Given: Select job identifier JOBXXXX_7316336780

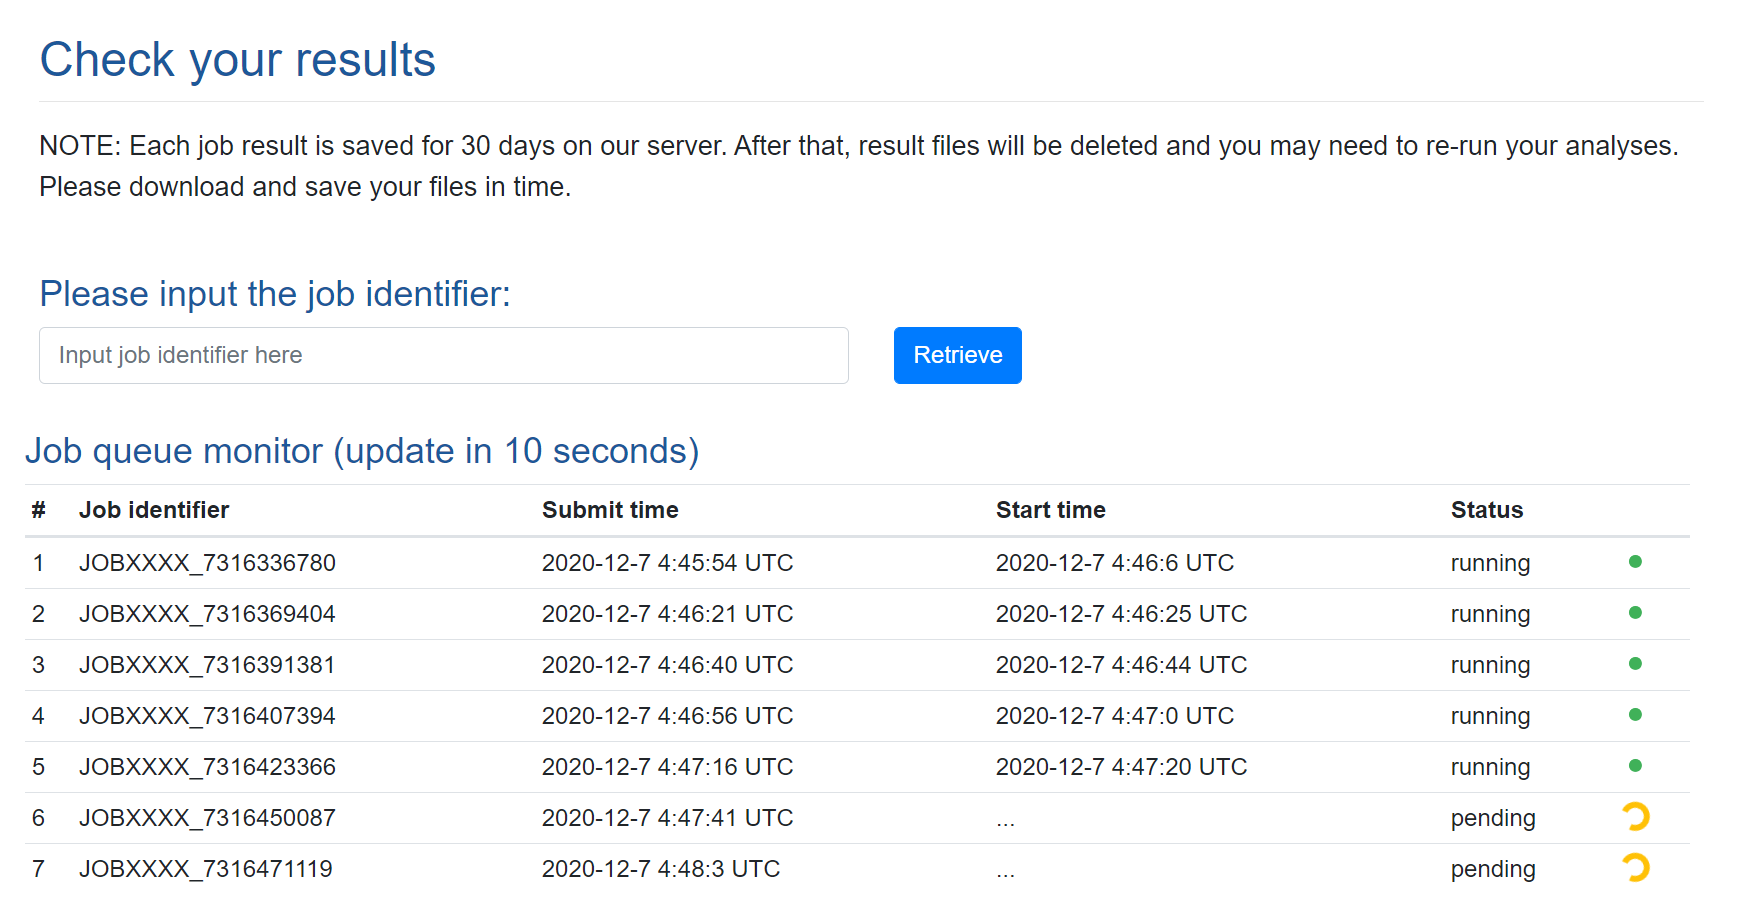Looking at the screenshot, I should (207, 563).
